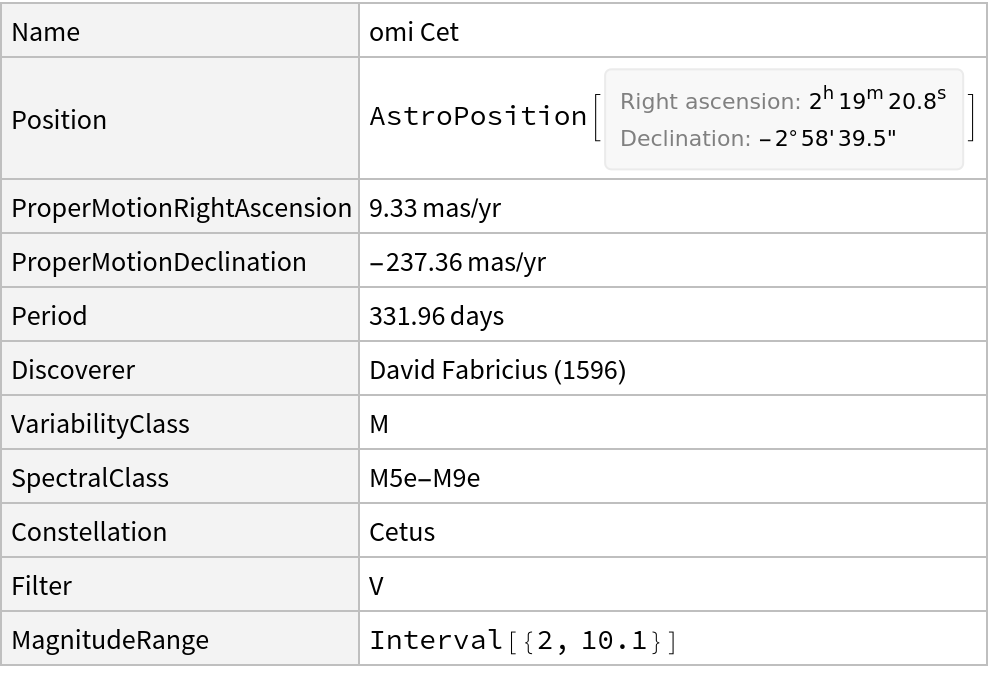Screen dimensions: 988x700
Task: Select the M5e–M9e spectral class value
Action: pos(424,478)
